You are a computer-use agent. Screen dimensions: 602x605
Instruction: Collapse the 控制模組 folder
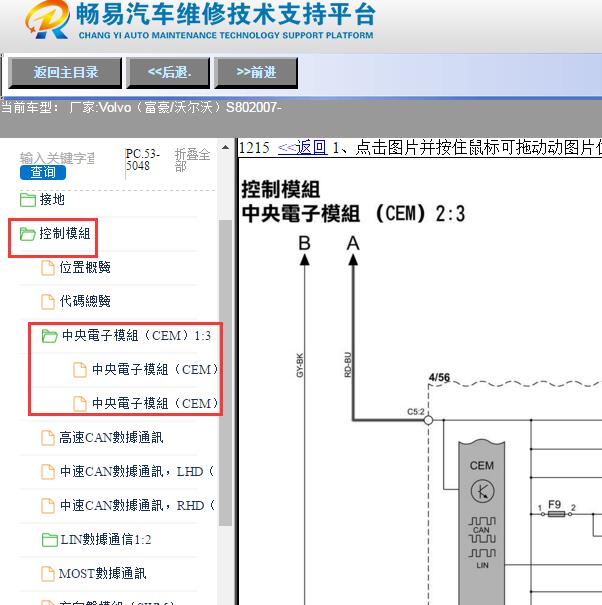click(x=65, y=234)
